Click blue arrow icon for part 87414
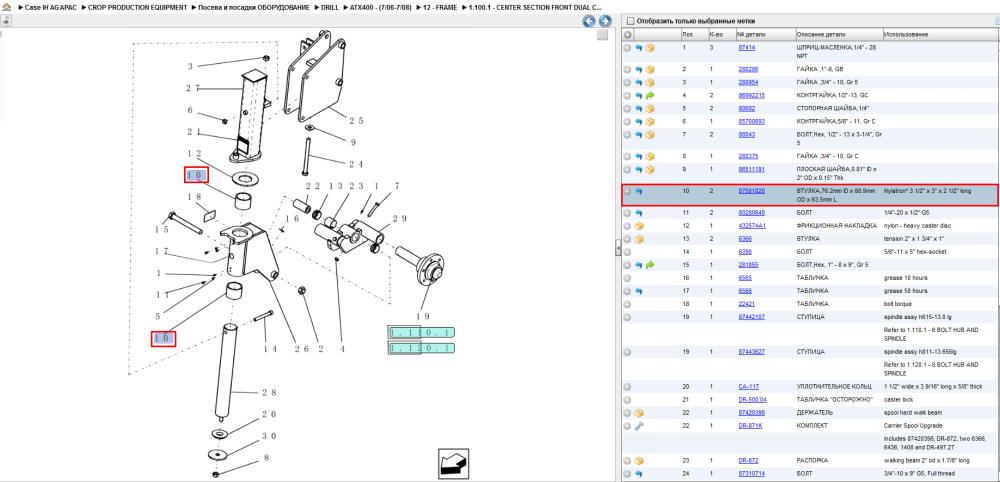 click(x=638, y=48)
